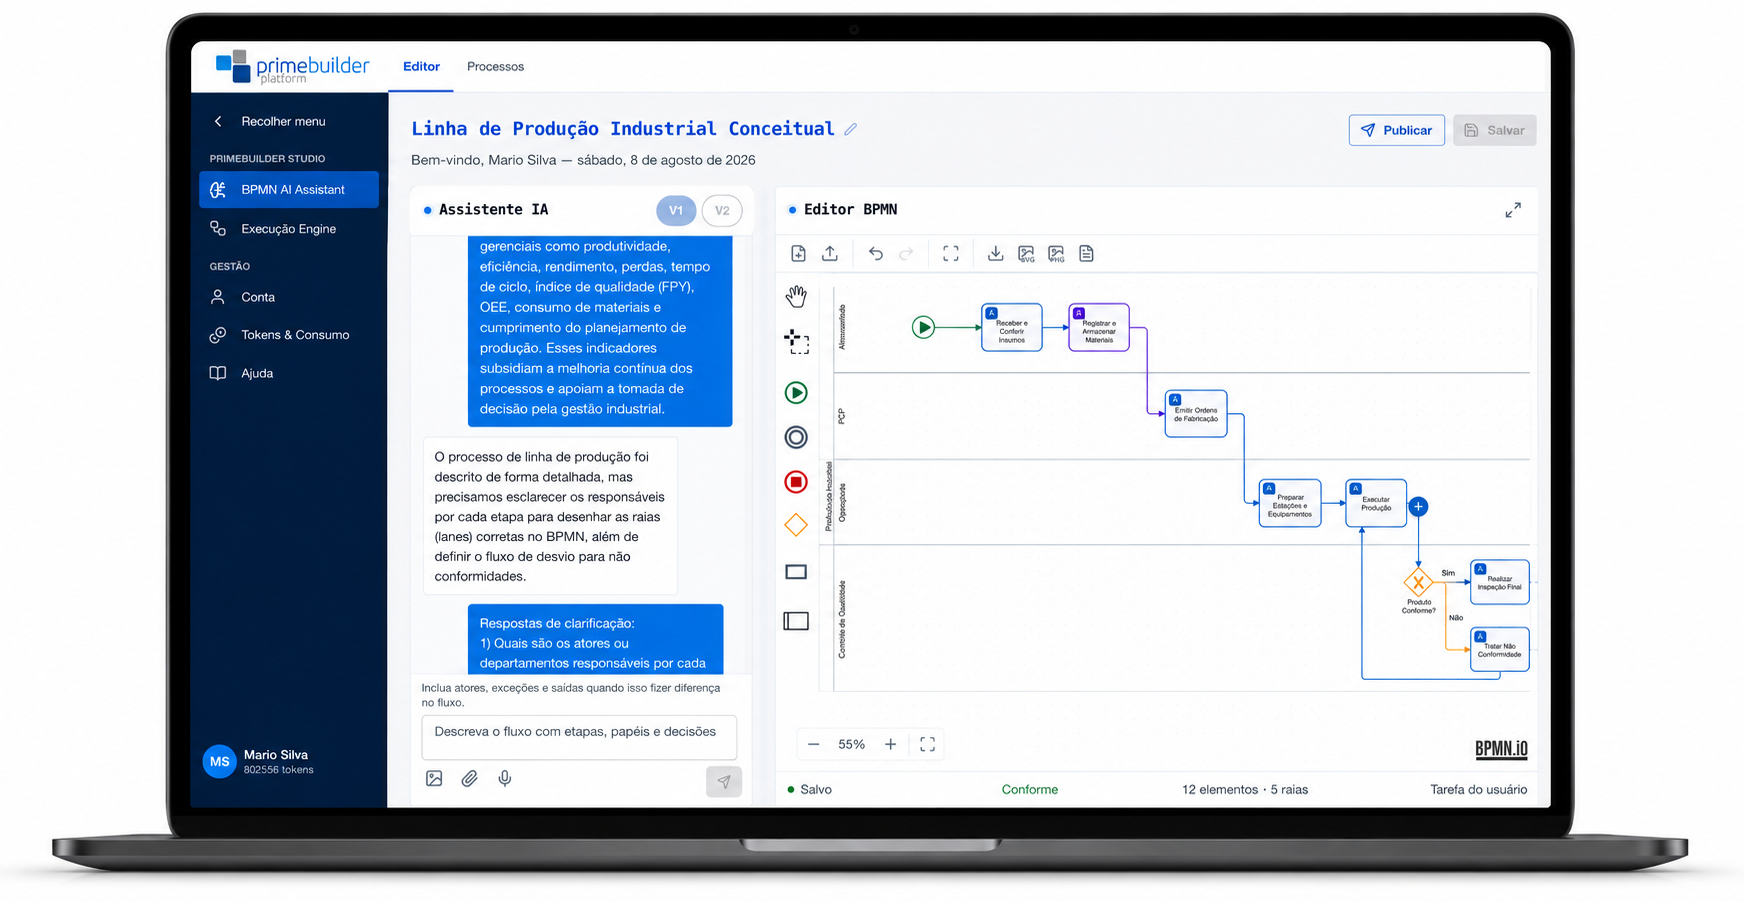Click the Salvar button
Image resolution: width=1744 pixels, height=901 pixels.
click(1494, 130)
